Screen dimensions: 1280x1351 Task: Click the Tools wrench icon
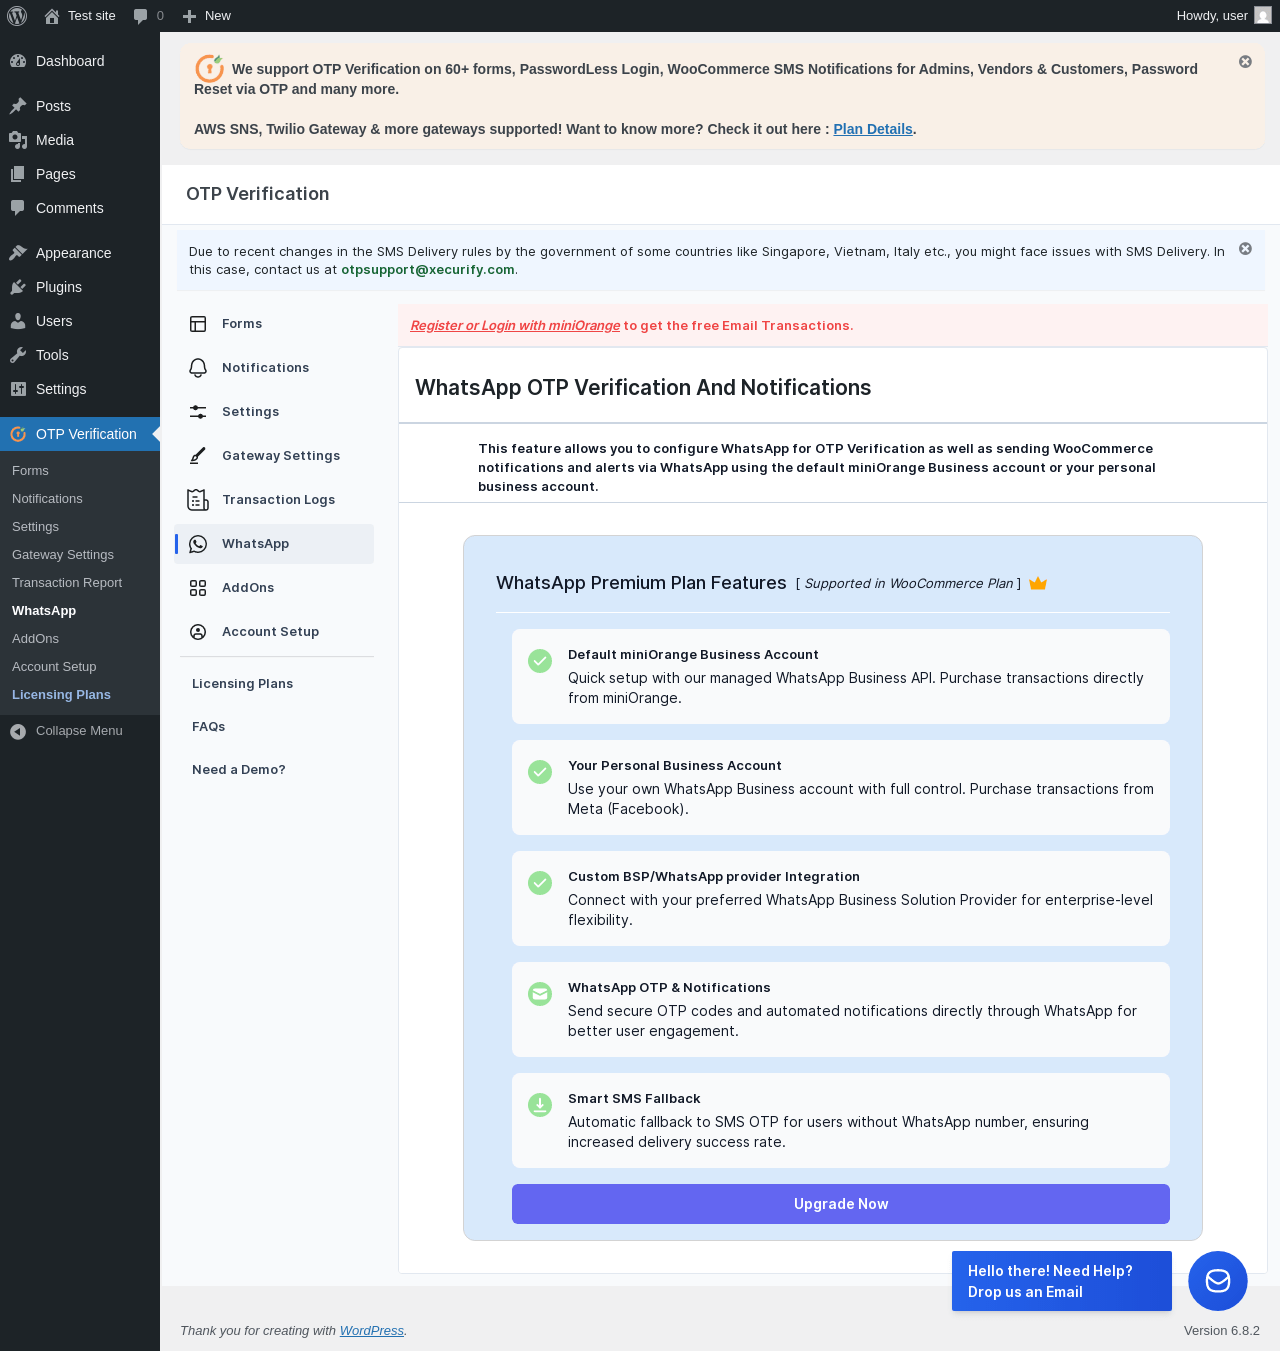18,355
